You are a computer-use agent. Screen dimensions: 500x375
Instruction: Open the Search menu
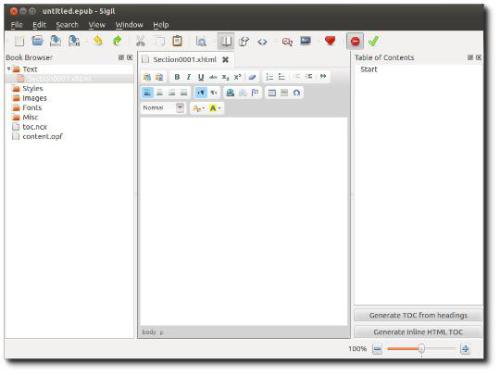tap(67, 25)
